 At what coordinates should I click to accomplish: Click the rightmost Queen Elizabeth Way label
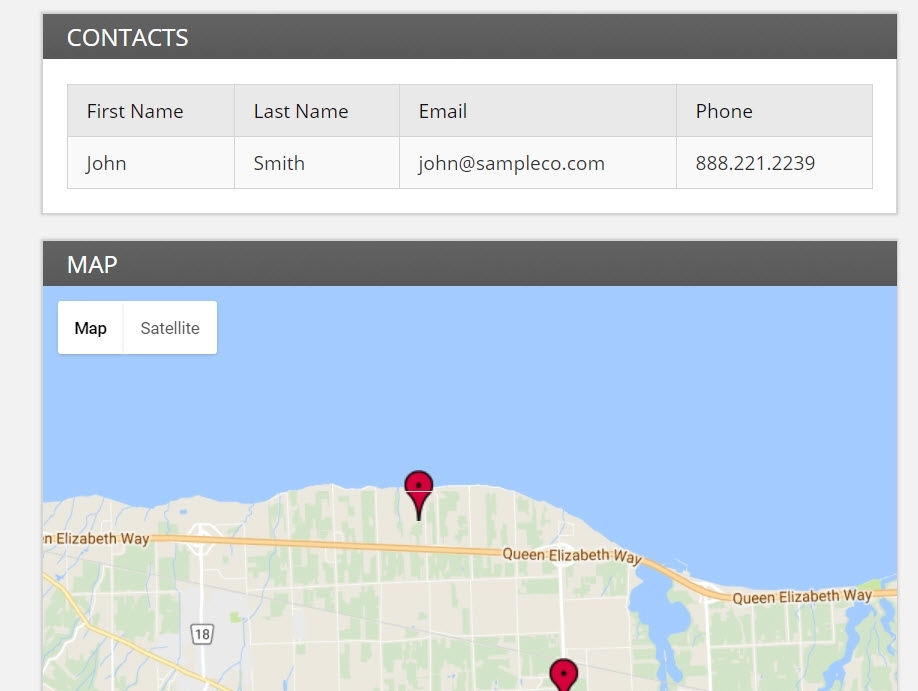click(802, 597)
